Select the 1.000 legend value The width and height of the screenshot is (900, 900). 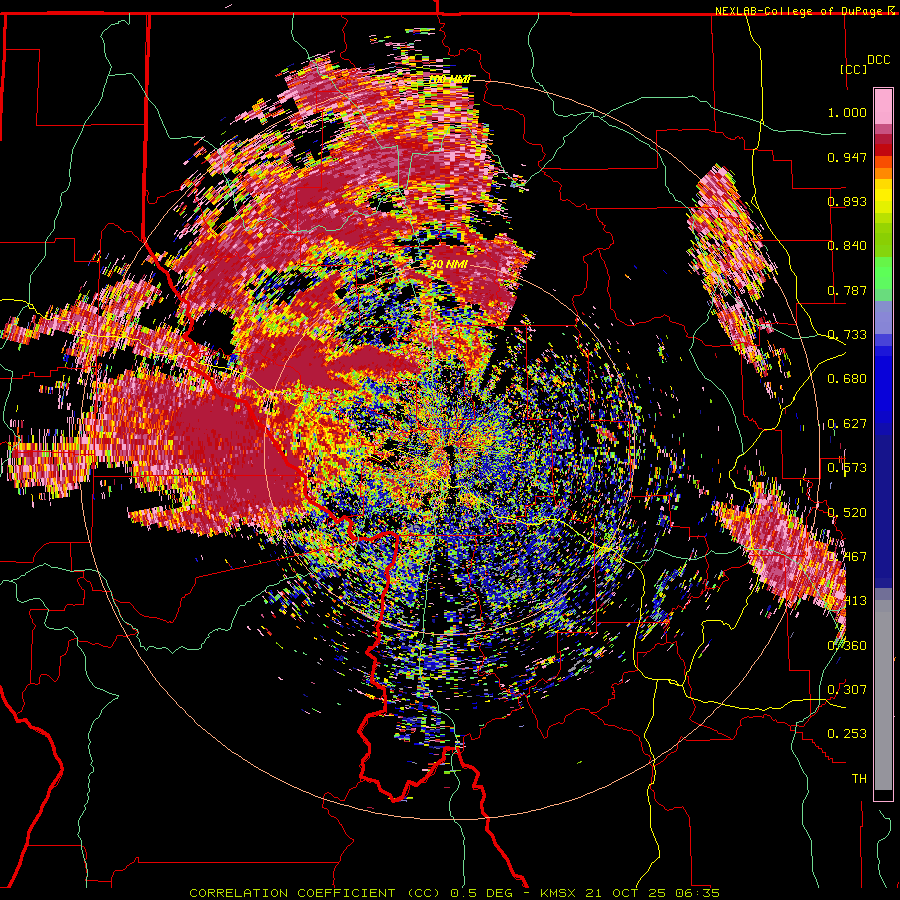pos(847,112)
